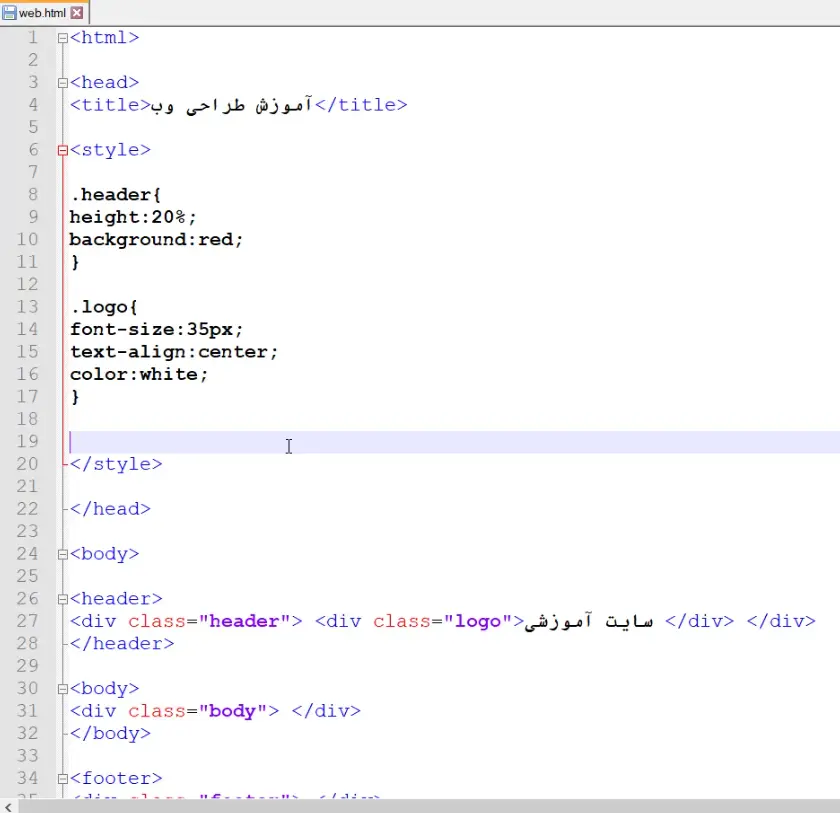Click the closing </body> tag on line 32

pyautogui.click(x=110, y=733)
